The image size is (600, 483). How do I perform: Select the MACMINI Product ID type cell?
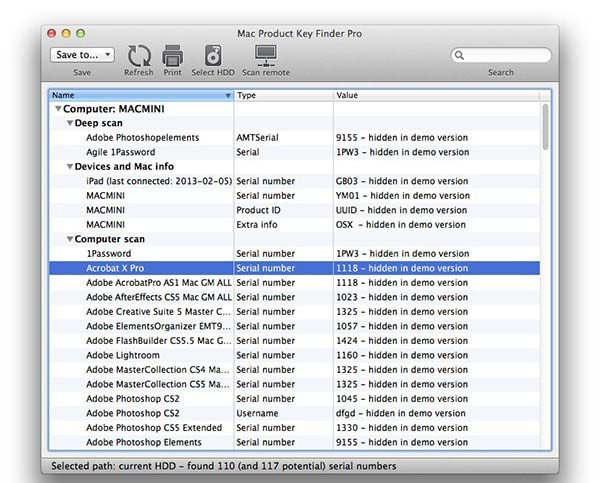pos(258,210)
